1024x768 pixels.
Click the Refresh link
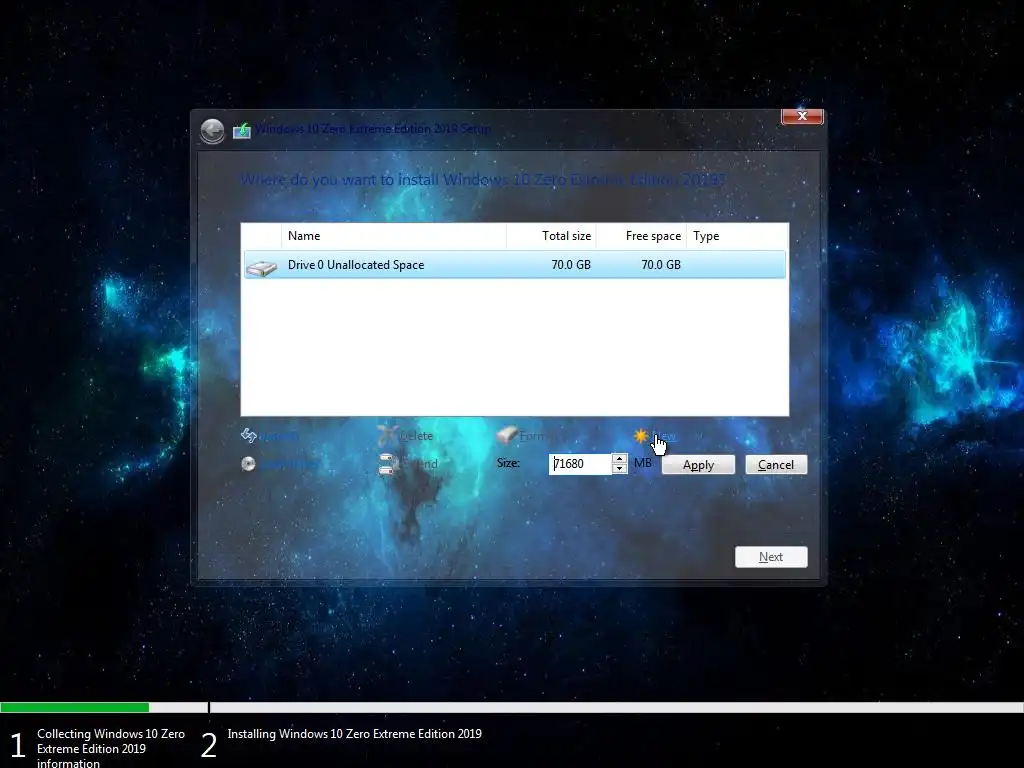coord(279,436)
